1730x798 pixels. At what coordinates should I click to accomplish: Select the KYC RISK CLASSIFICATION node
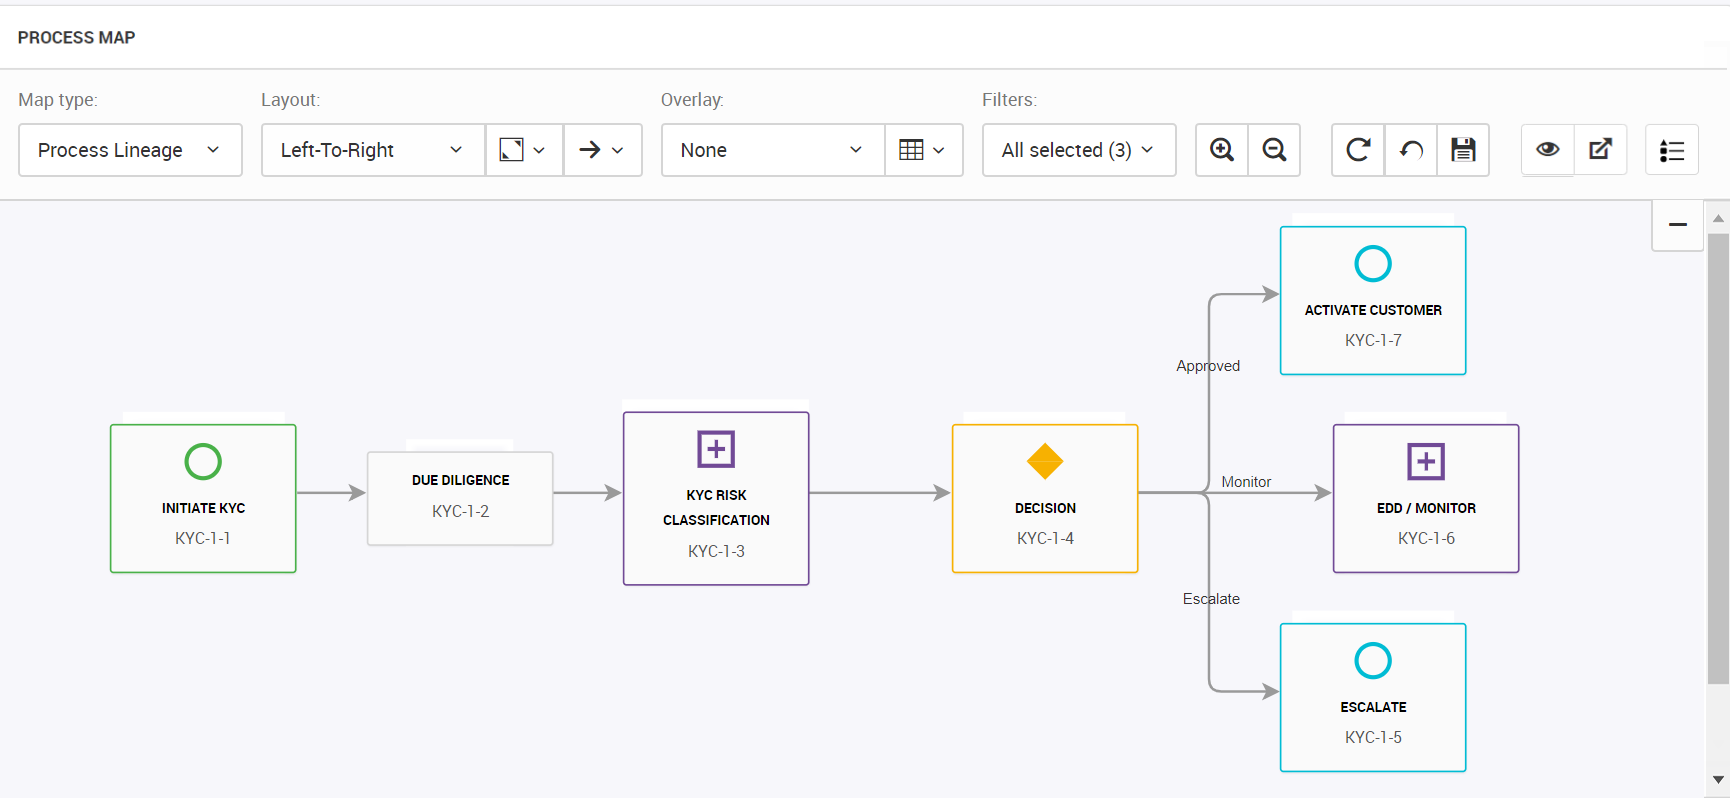[x=716, y=498]
